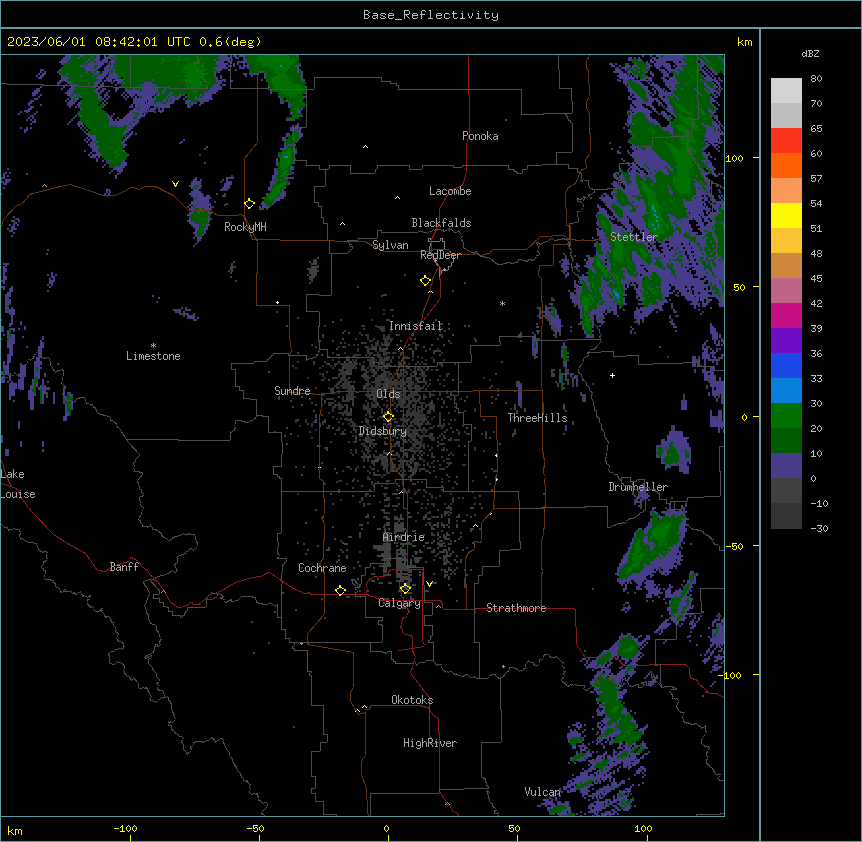Click the HighRiver label
This screenshot has width=862, height=842.
[430, 743]
